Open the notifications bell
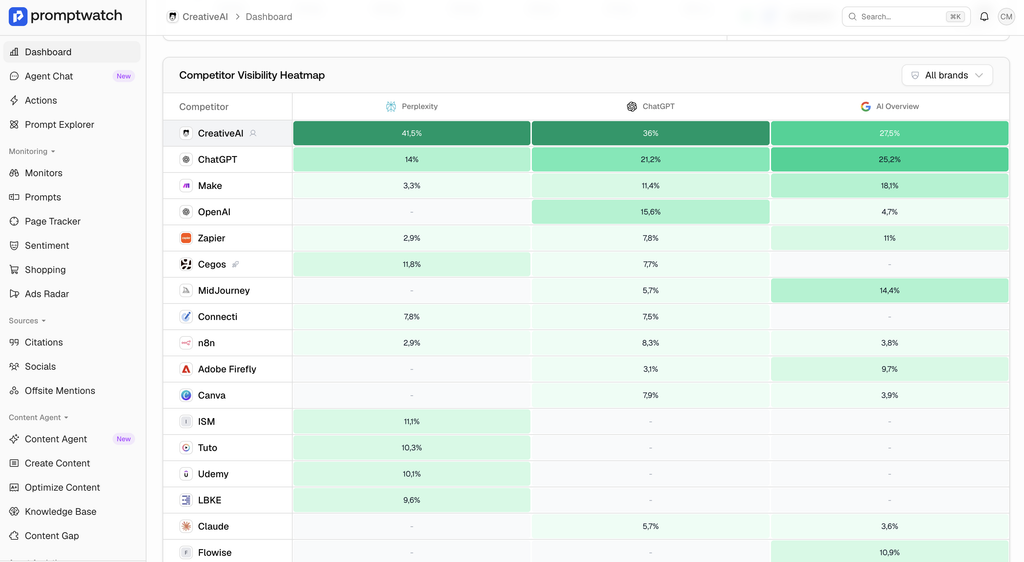This screenshot has height=562, width=1024. tap(984, 17)
